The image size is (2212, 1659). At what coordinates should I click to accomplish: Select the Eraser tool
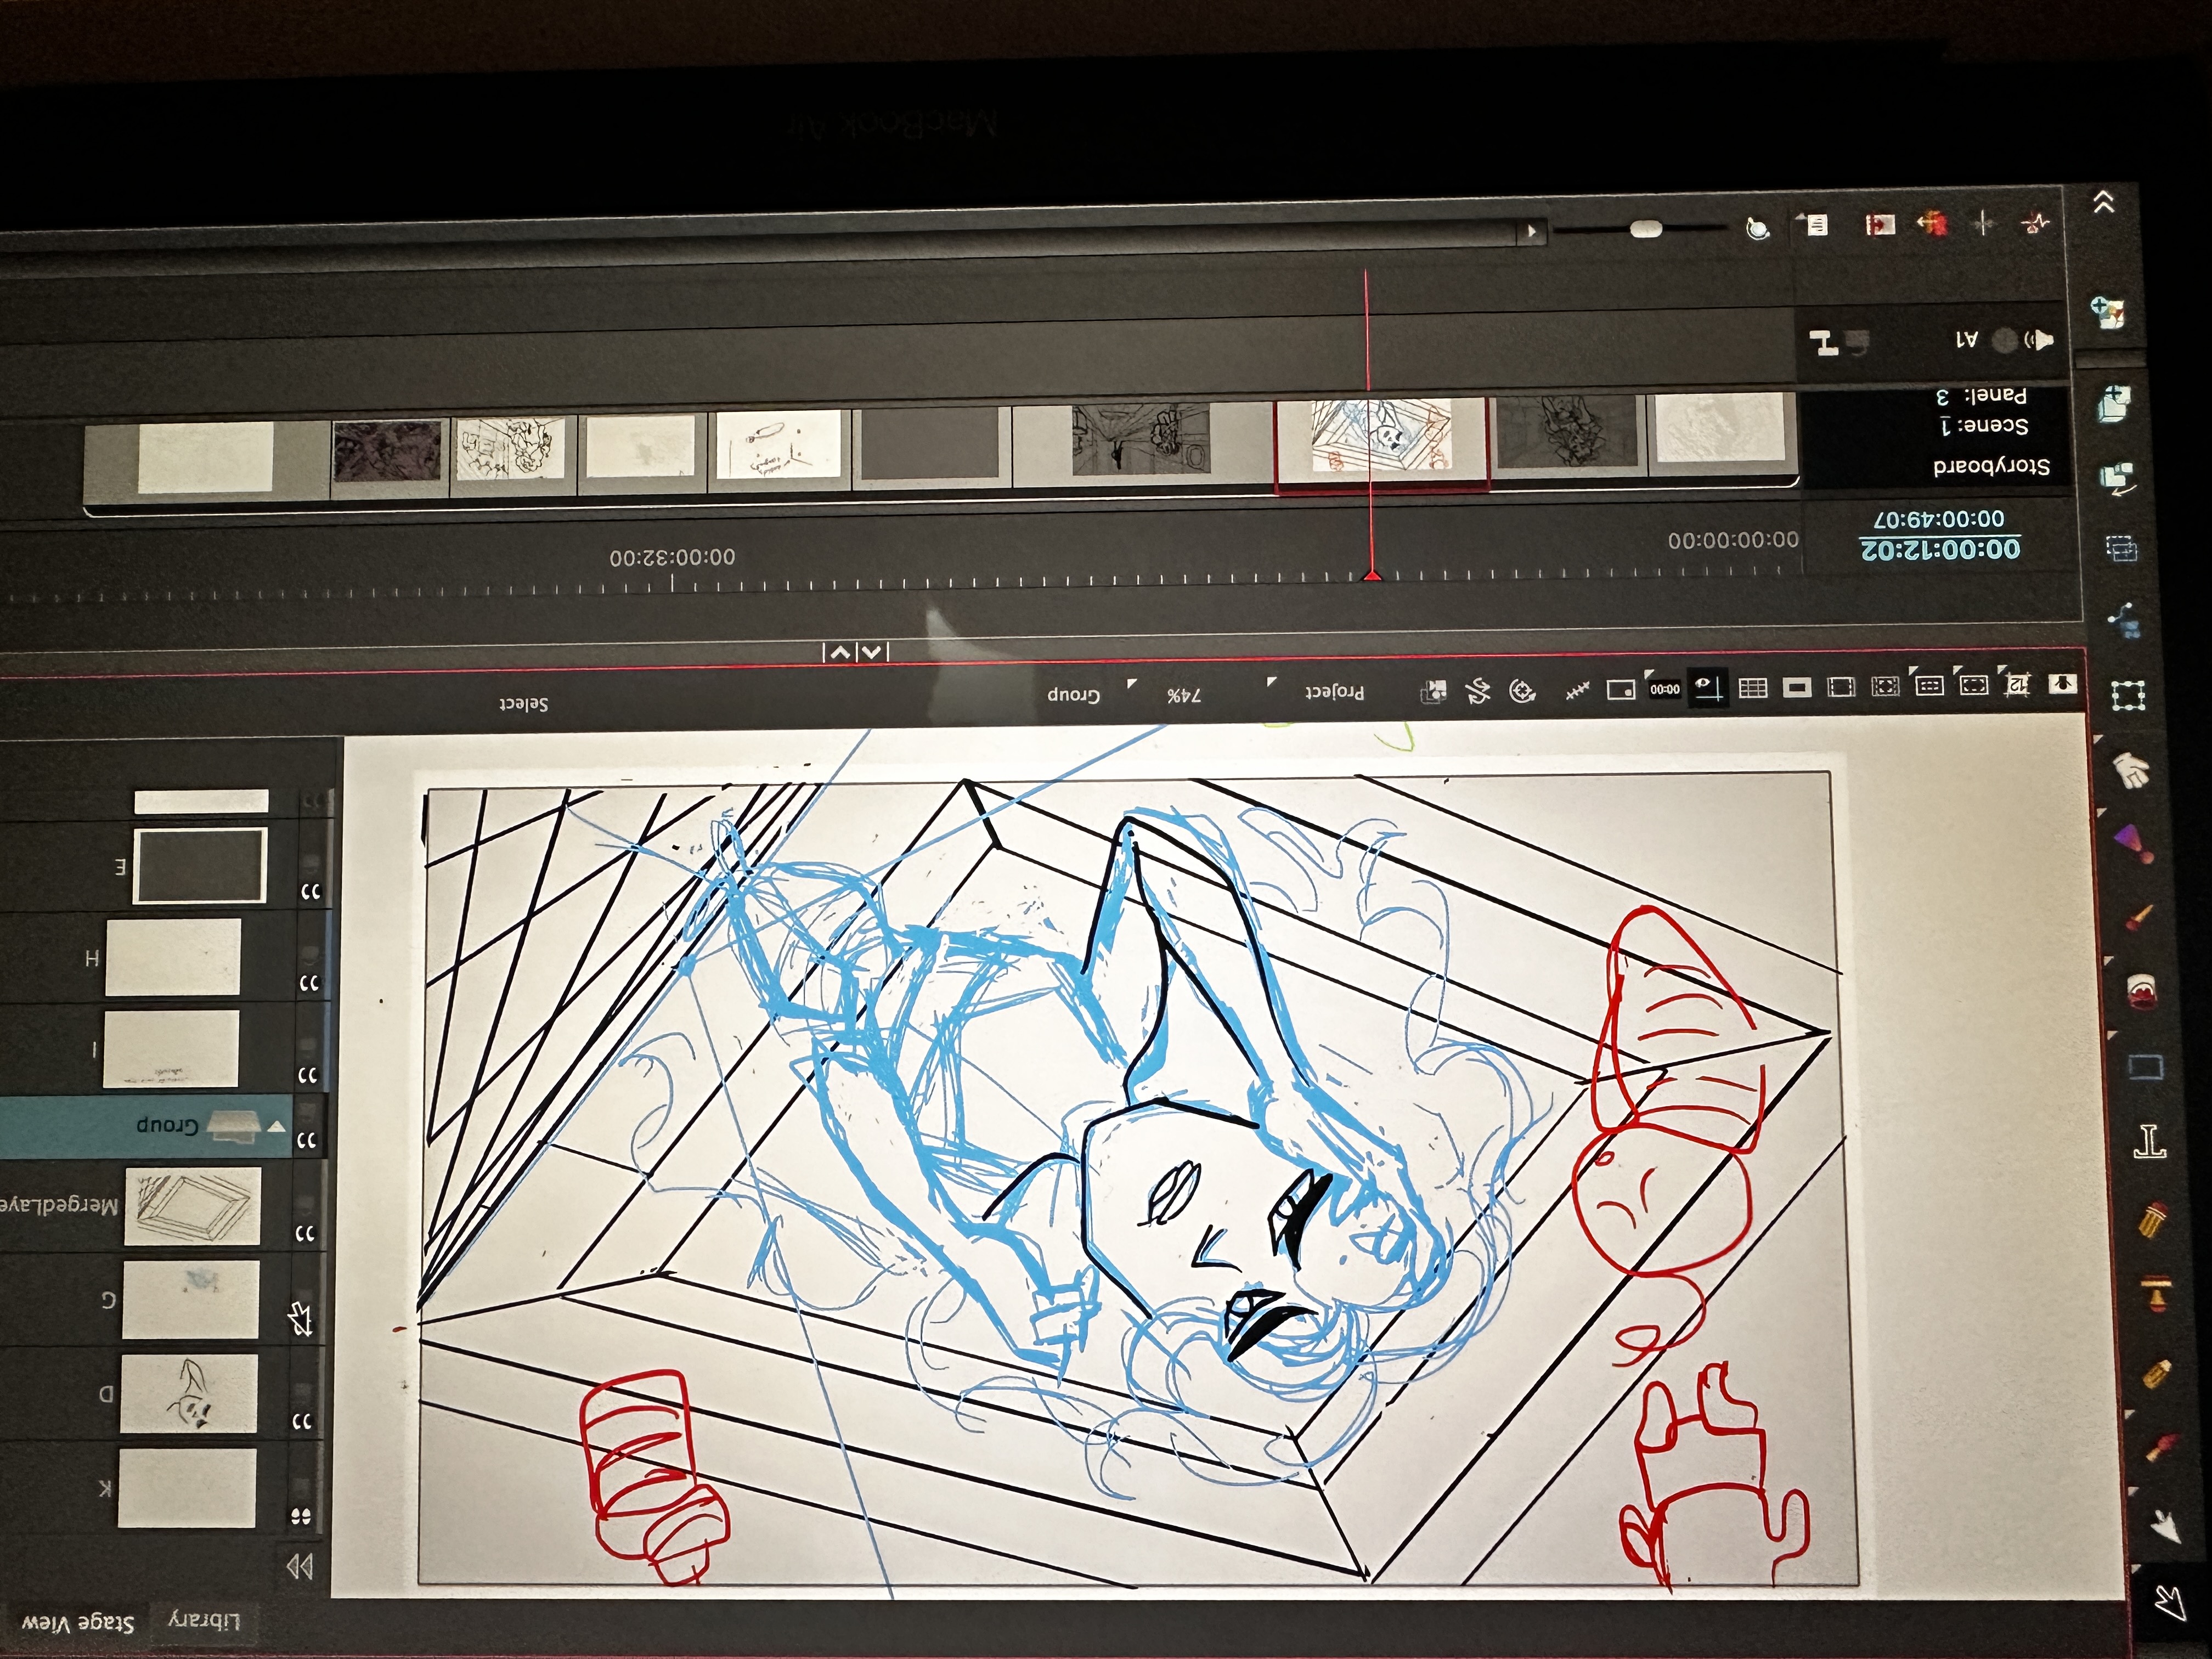click(2154, 1219)
